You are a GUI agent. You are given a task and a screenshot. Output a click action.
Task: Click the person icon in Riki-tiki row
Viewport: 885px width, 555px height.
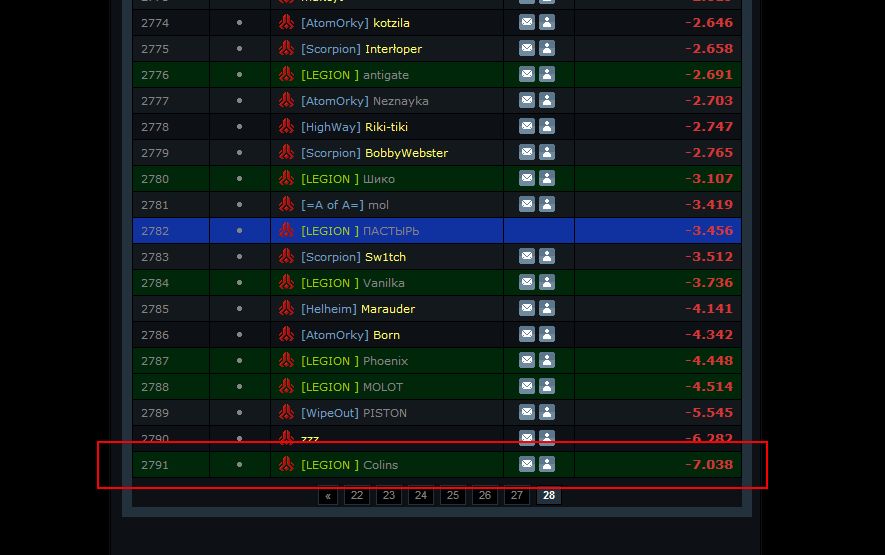(546, 126)
